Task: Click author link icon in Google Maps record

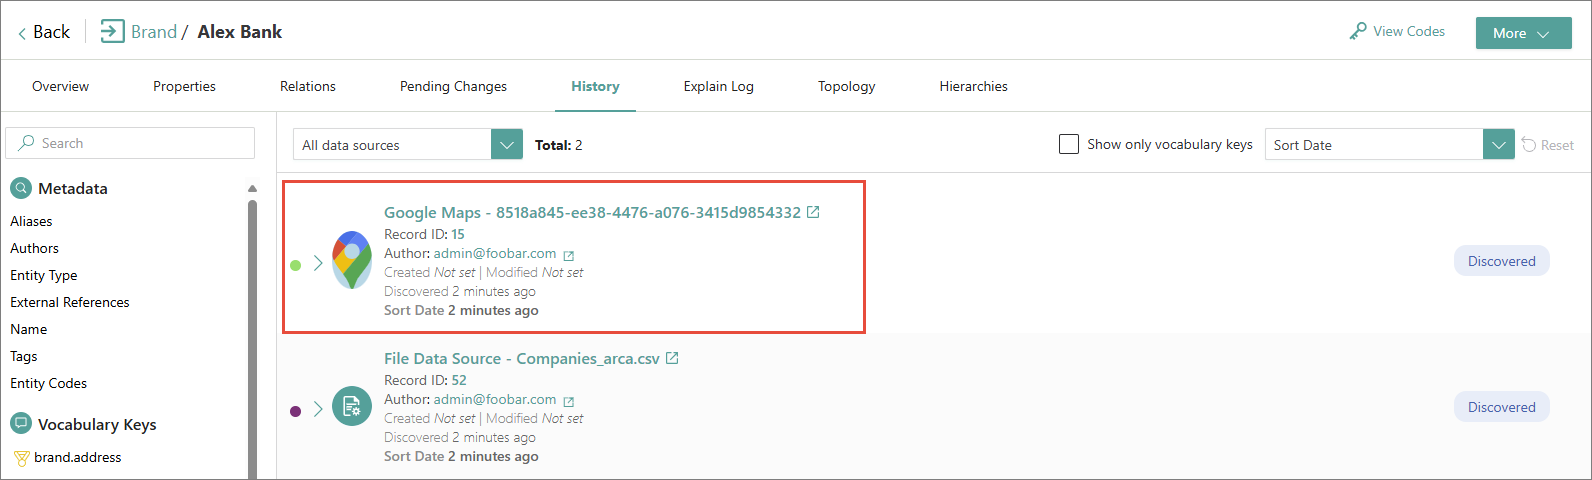Action: (x=568, y=255)
